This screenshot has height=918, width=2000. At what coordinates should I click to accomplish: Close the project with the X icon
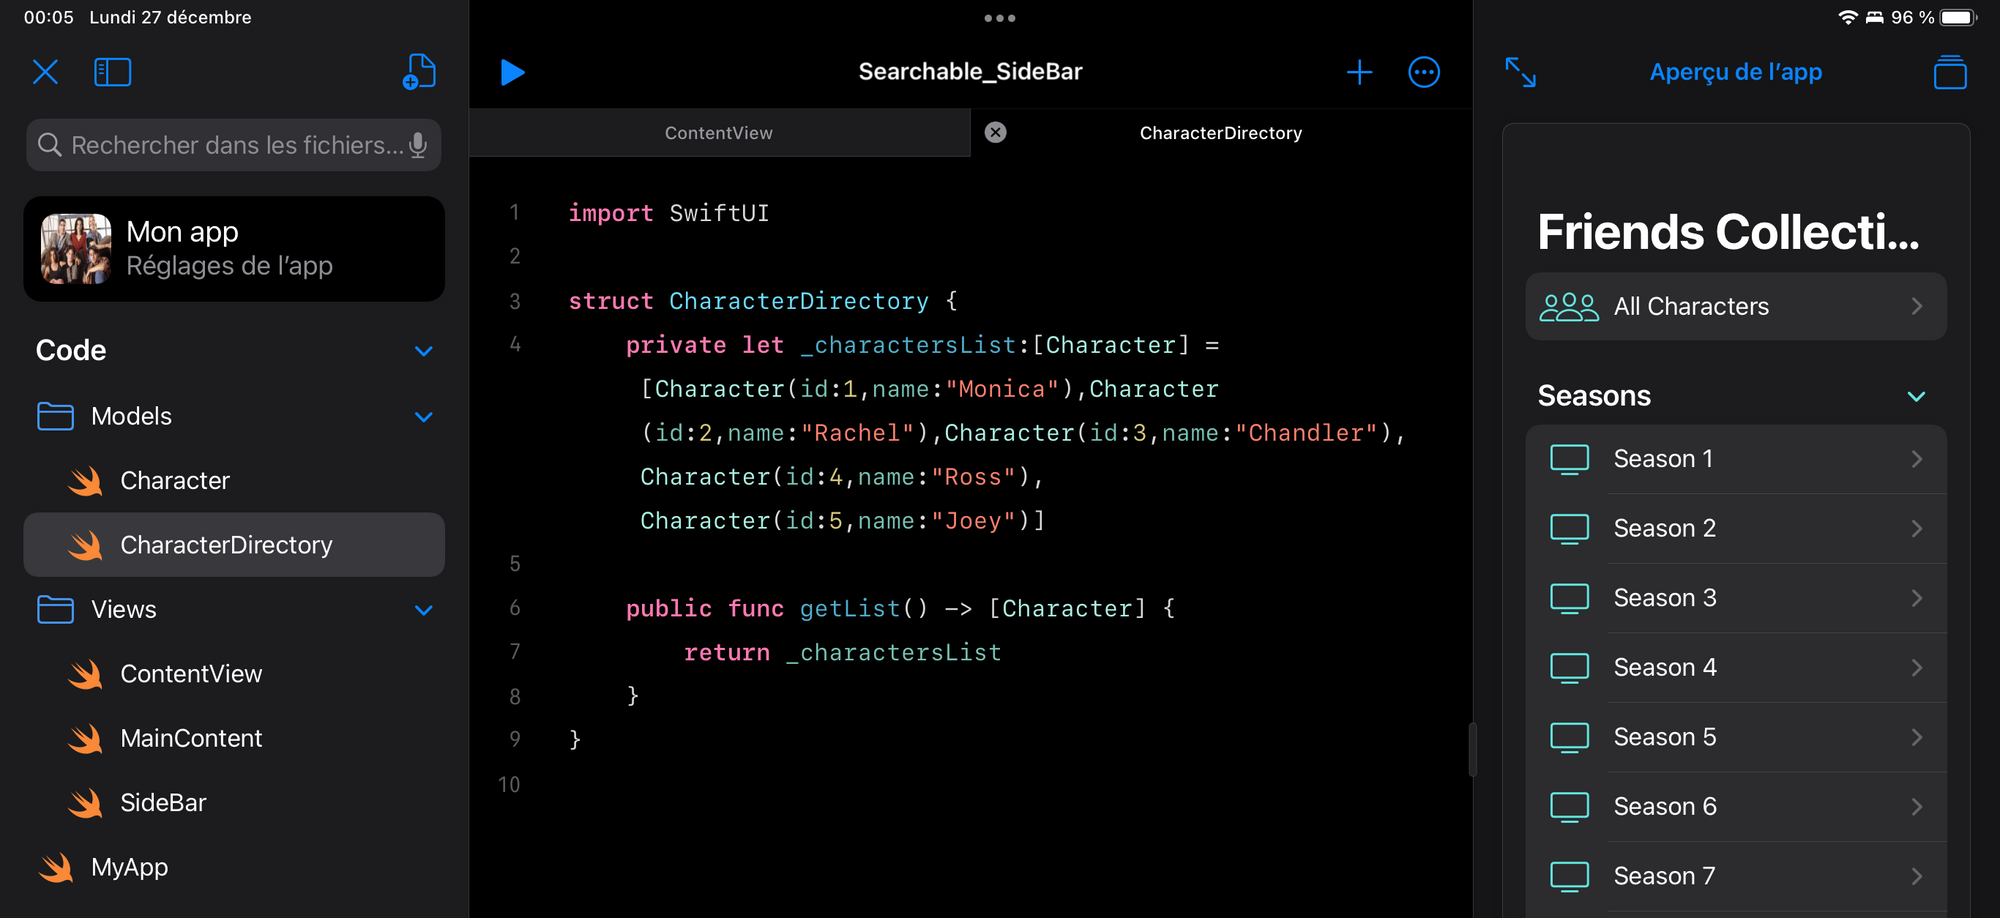pos(45,72)
